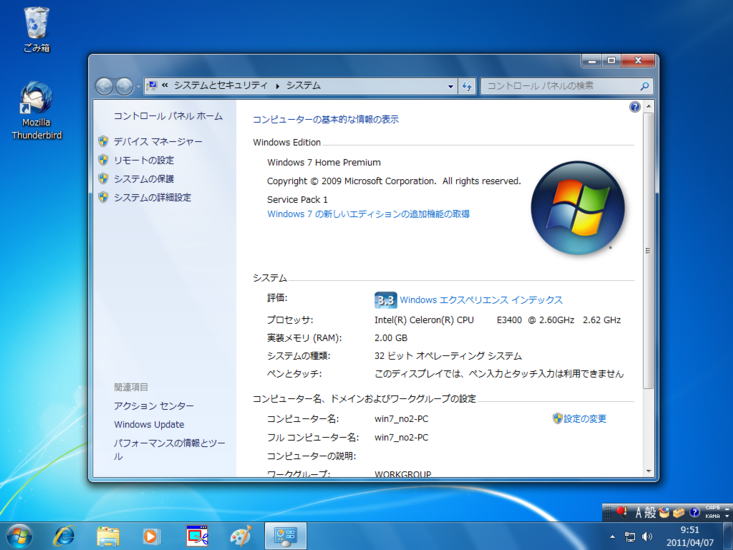
Task: Click the Control Panel icon in address bar
Action: coord(152,86)
